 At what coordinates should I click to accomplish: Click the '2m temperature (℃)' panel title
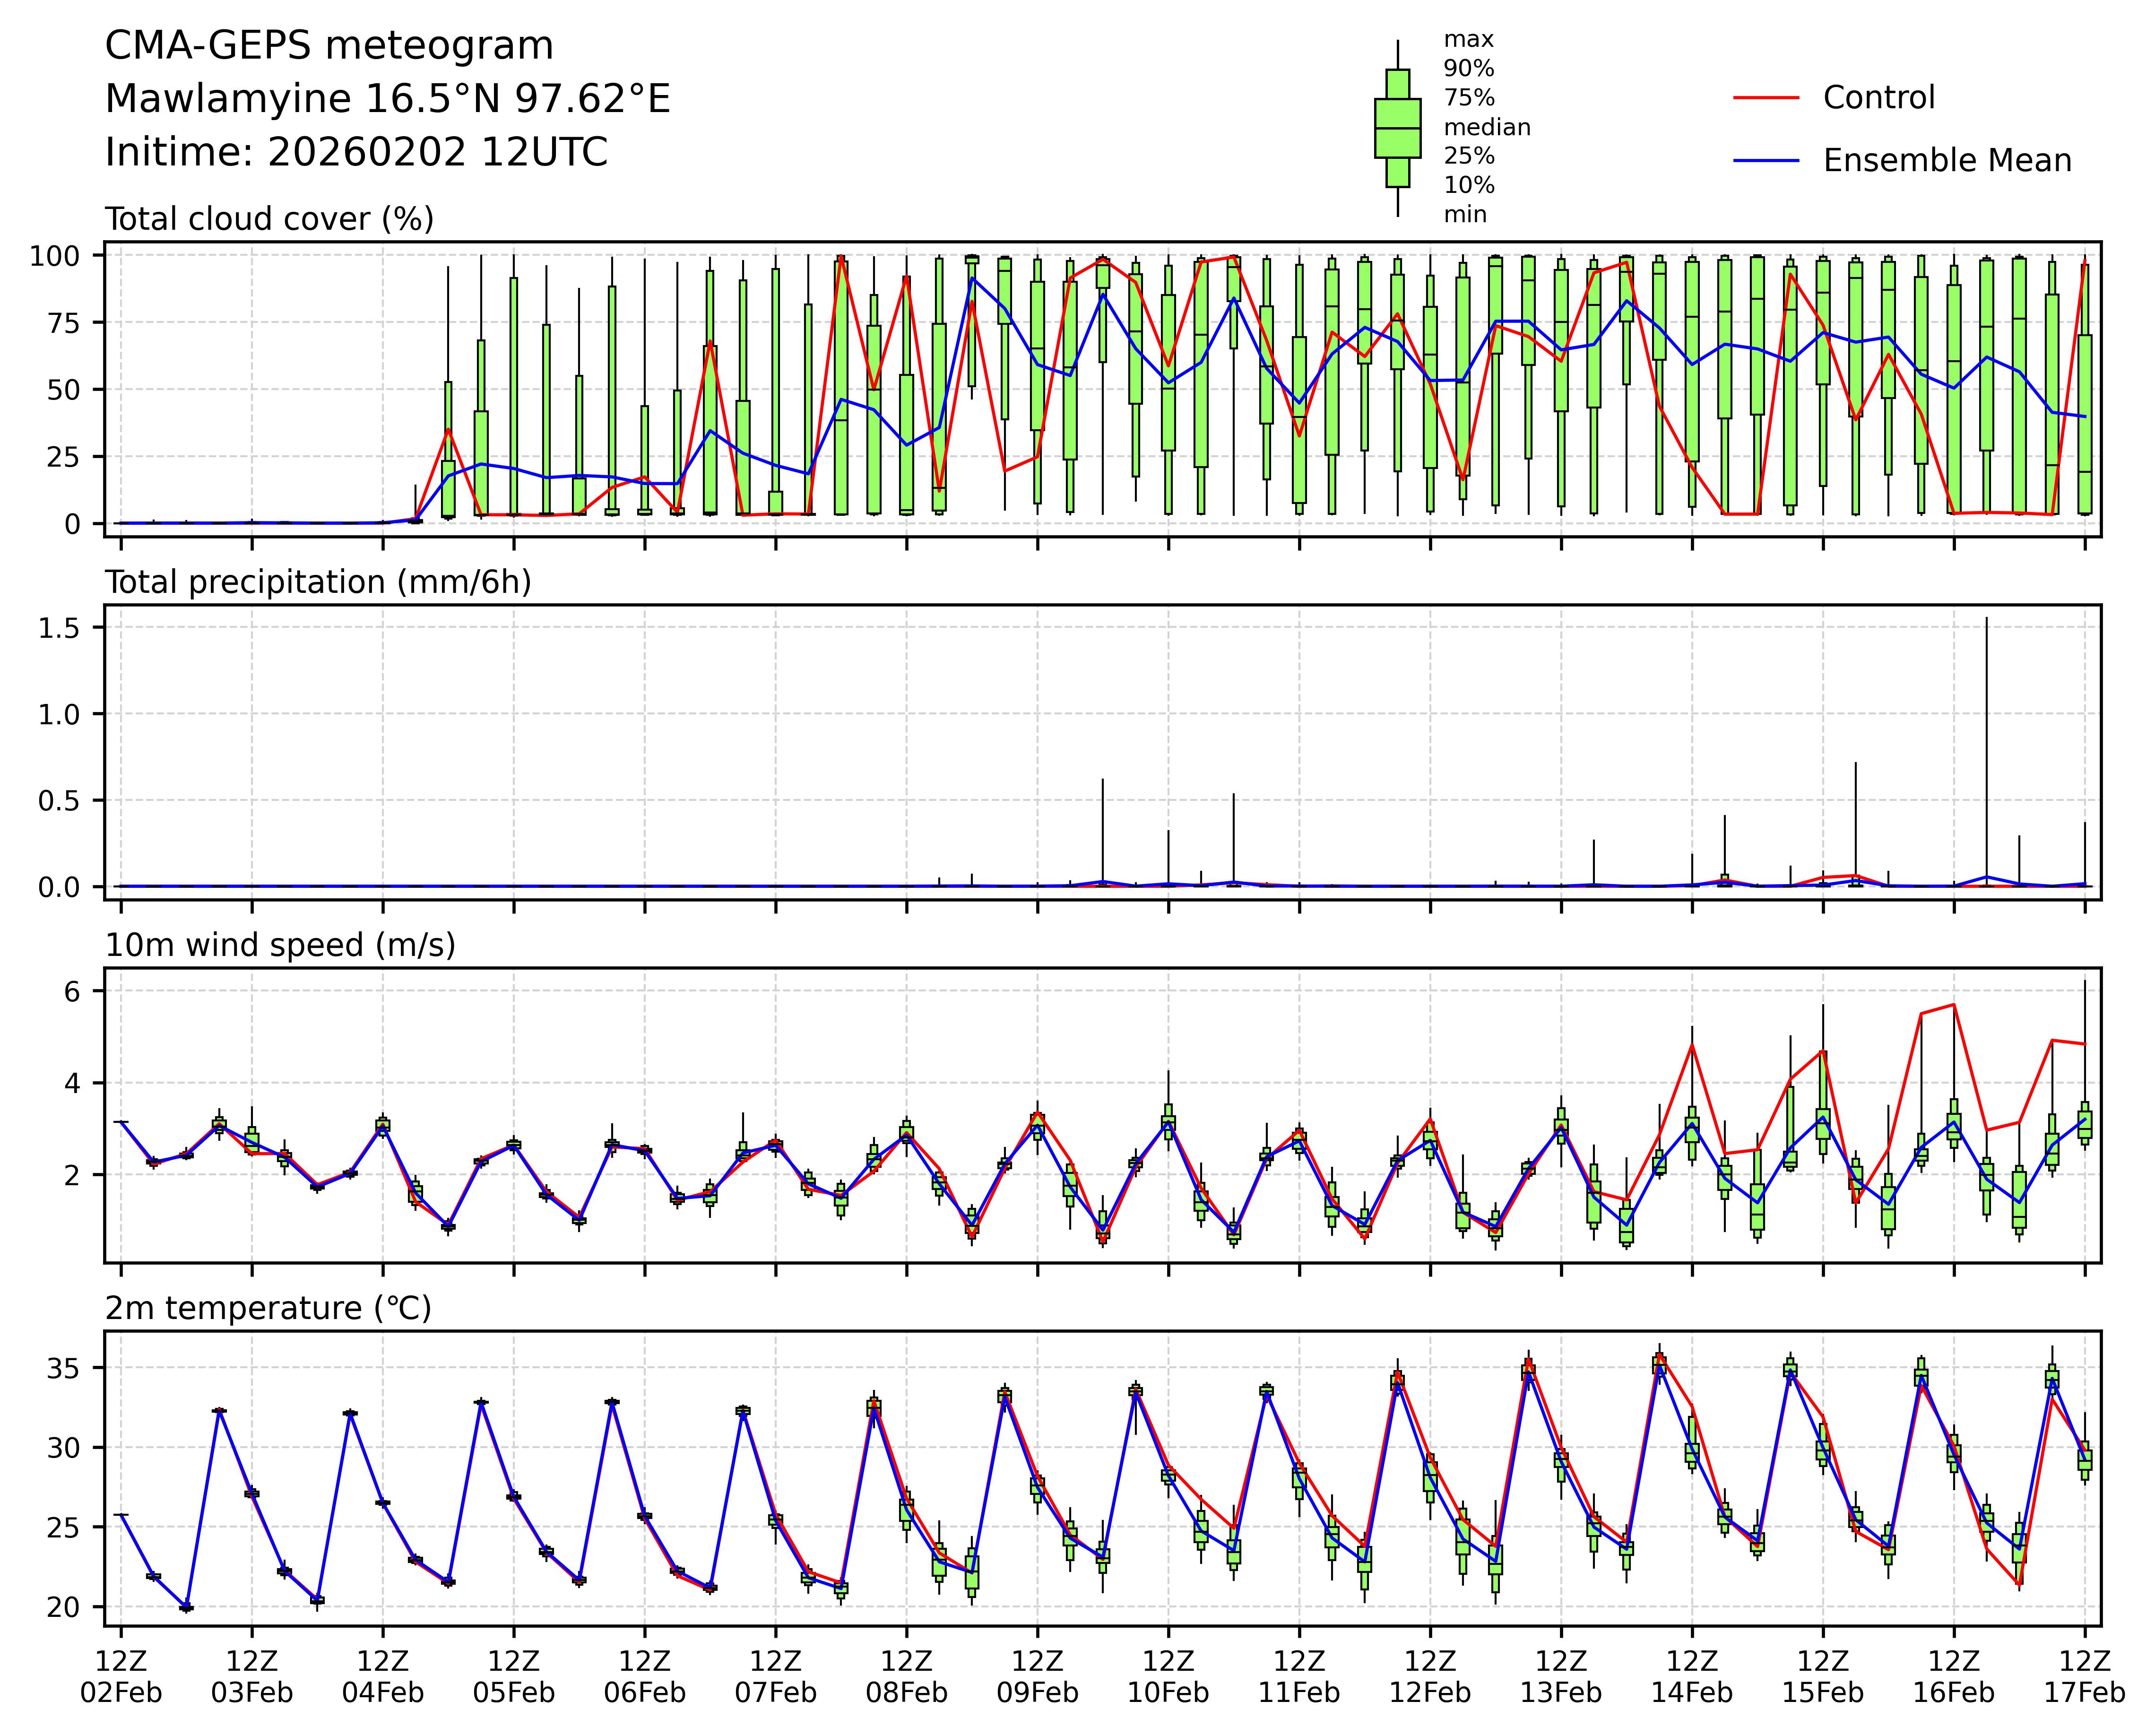268,1308
